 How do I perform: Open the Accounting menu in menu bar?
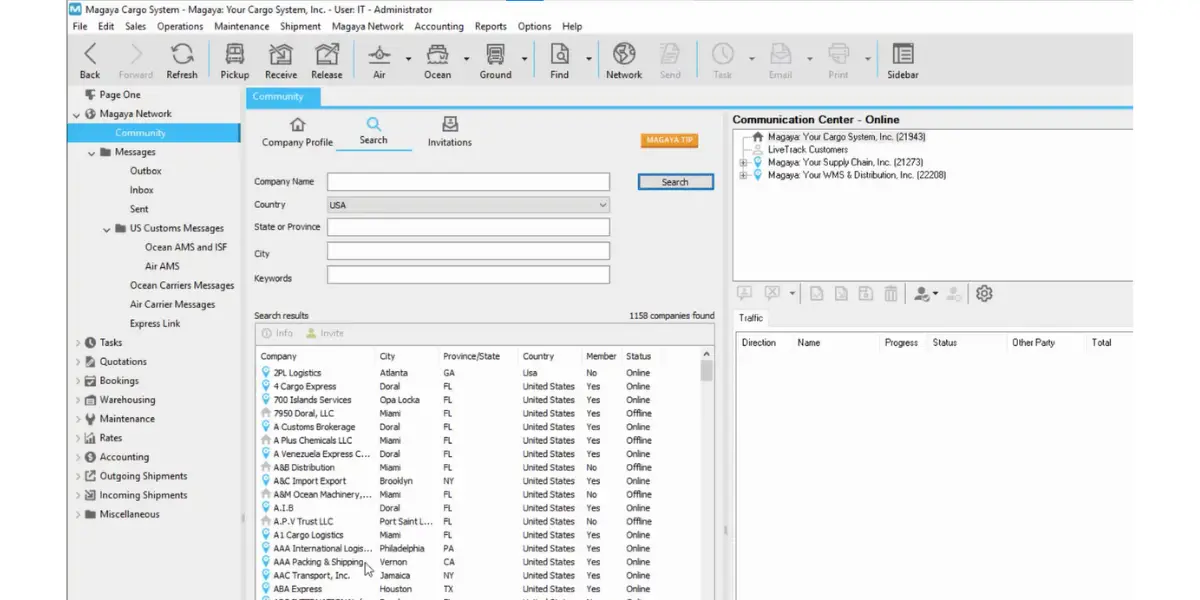pos(439,26)
